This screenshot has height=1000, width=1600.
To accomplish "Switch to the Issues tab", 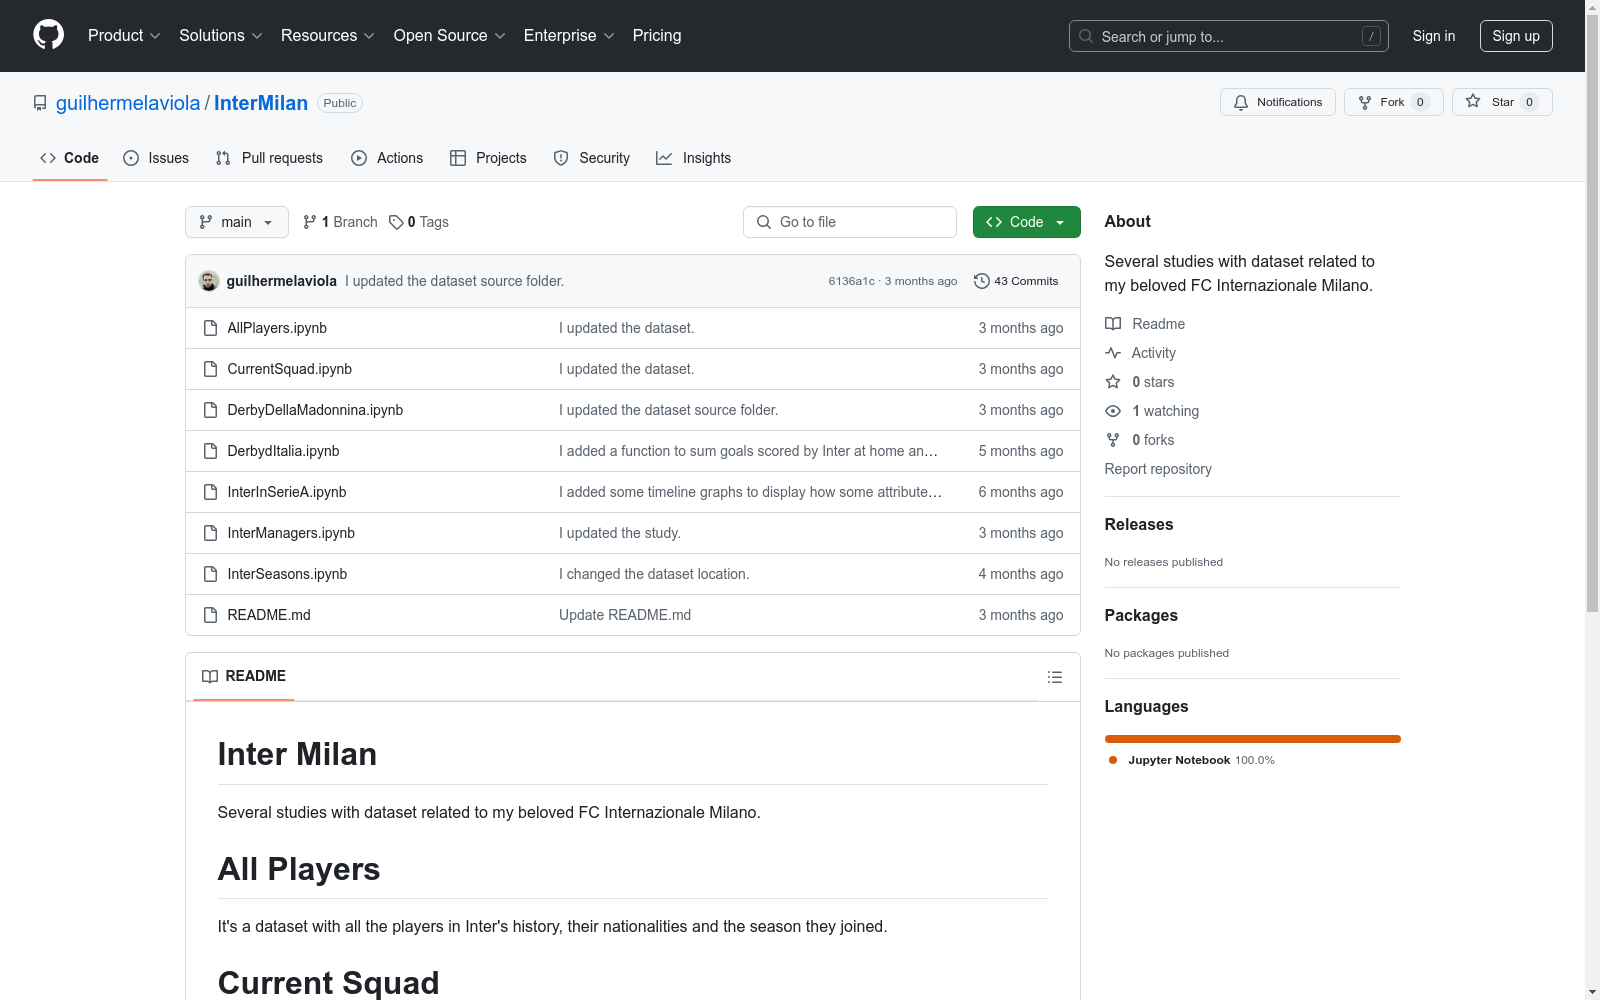I will [156, 158].
